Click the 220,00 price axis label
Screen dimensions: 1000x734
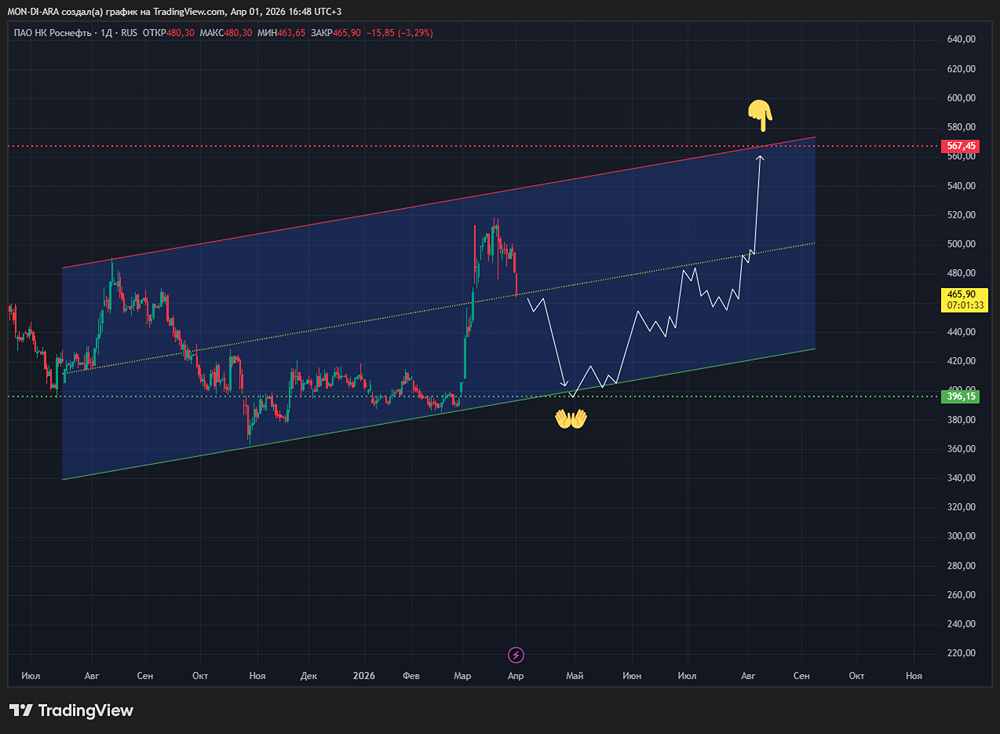[x=961, y=652]
